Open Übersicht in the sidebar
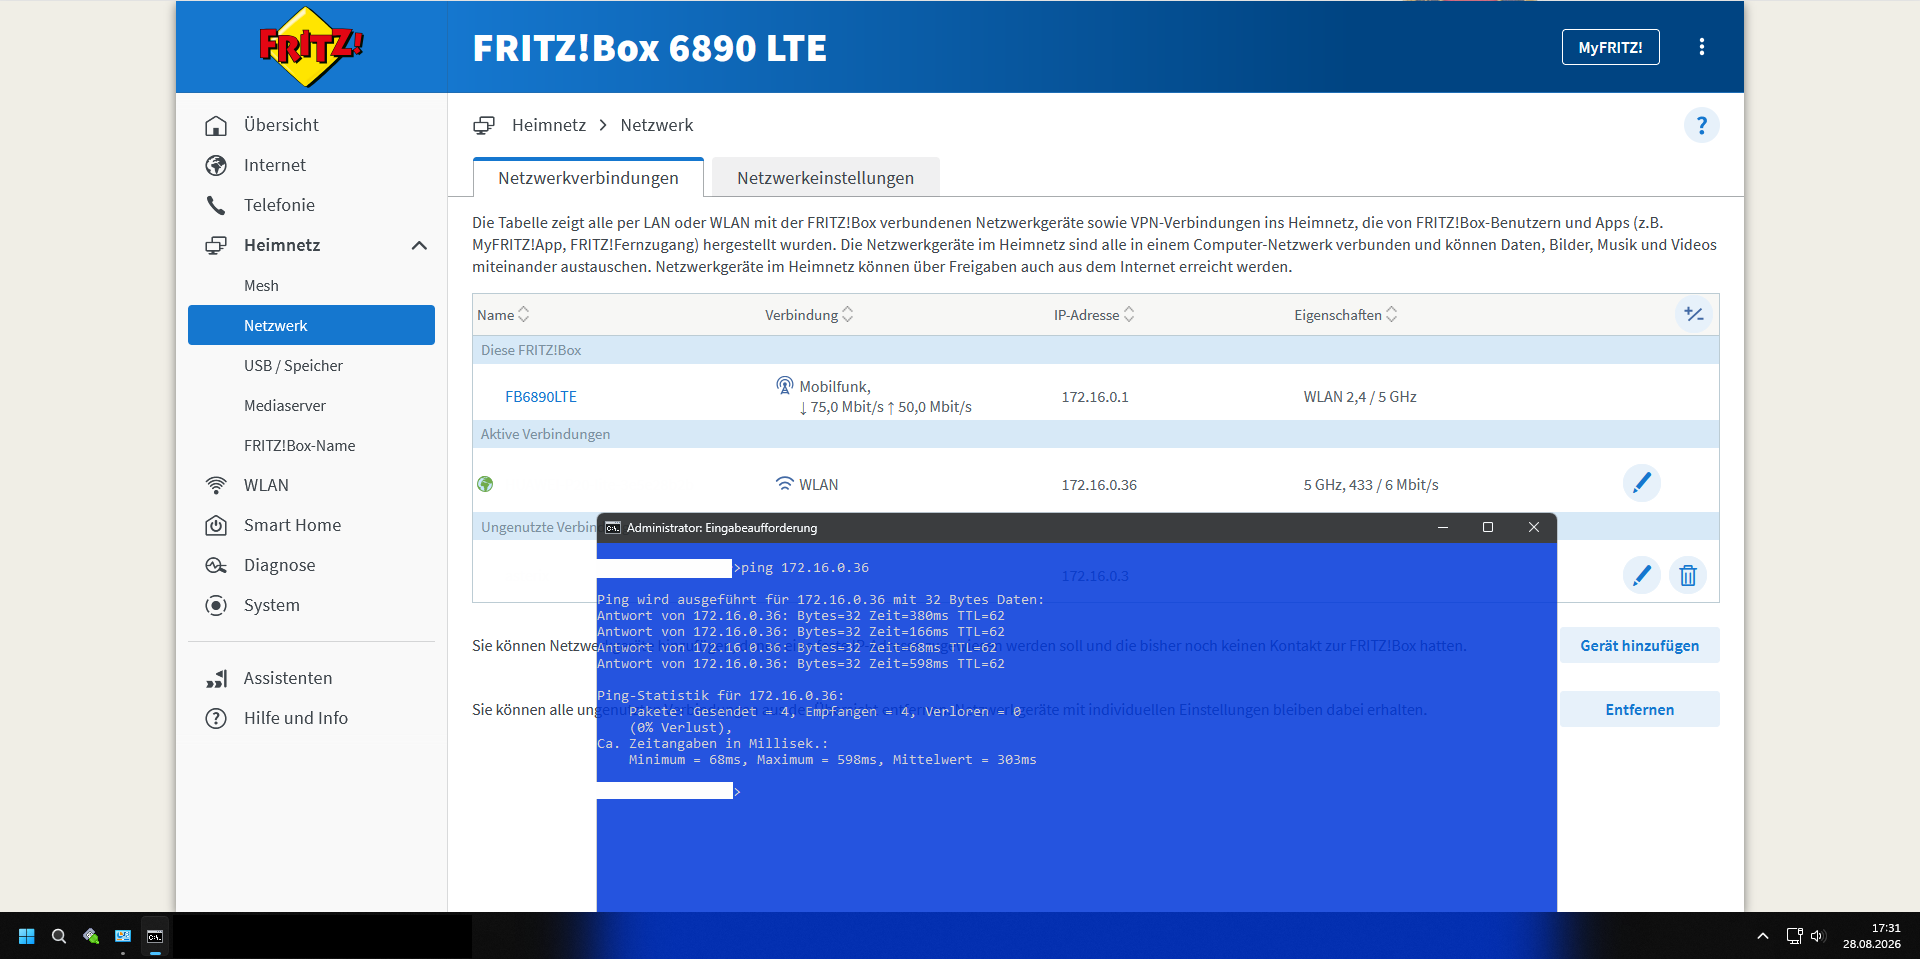The height and width of the screenshot is (959, 1920). (x=281, y=125)
